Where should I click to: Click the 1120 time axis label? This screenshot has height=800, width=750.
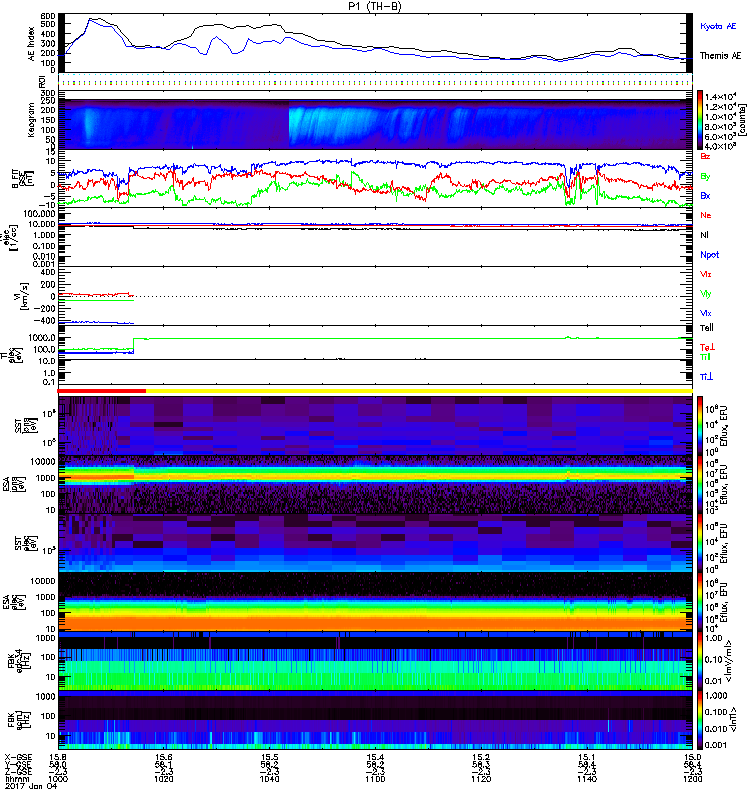[481, 779]
